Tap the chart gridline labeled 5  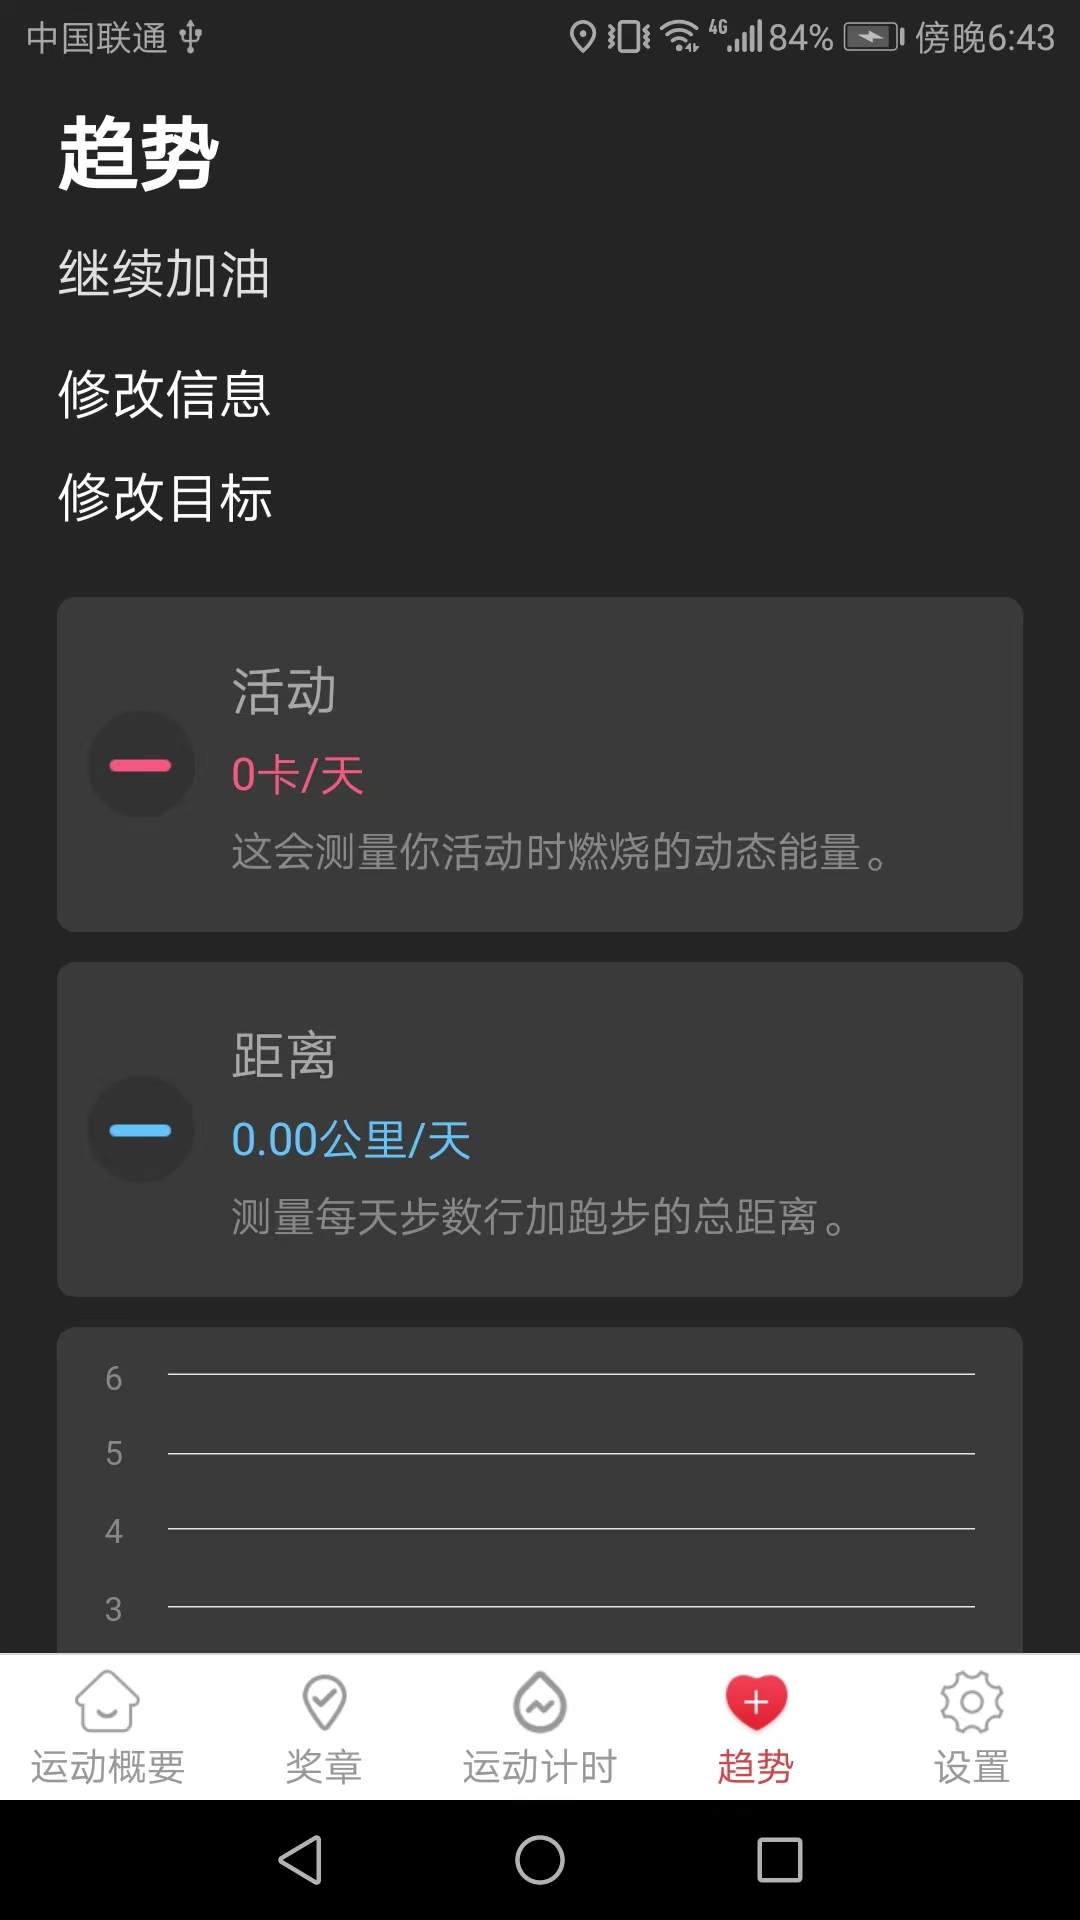[x=570, y=1453]
